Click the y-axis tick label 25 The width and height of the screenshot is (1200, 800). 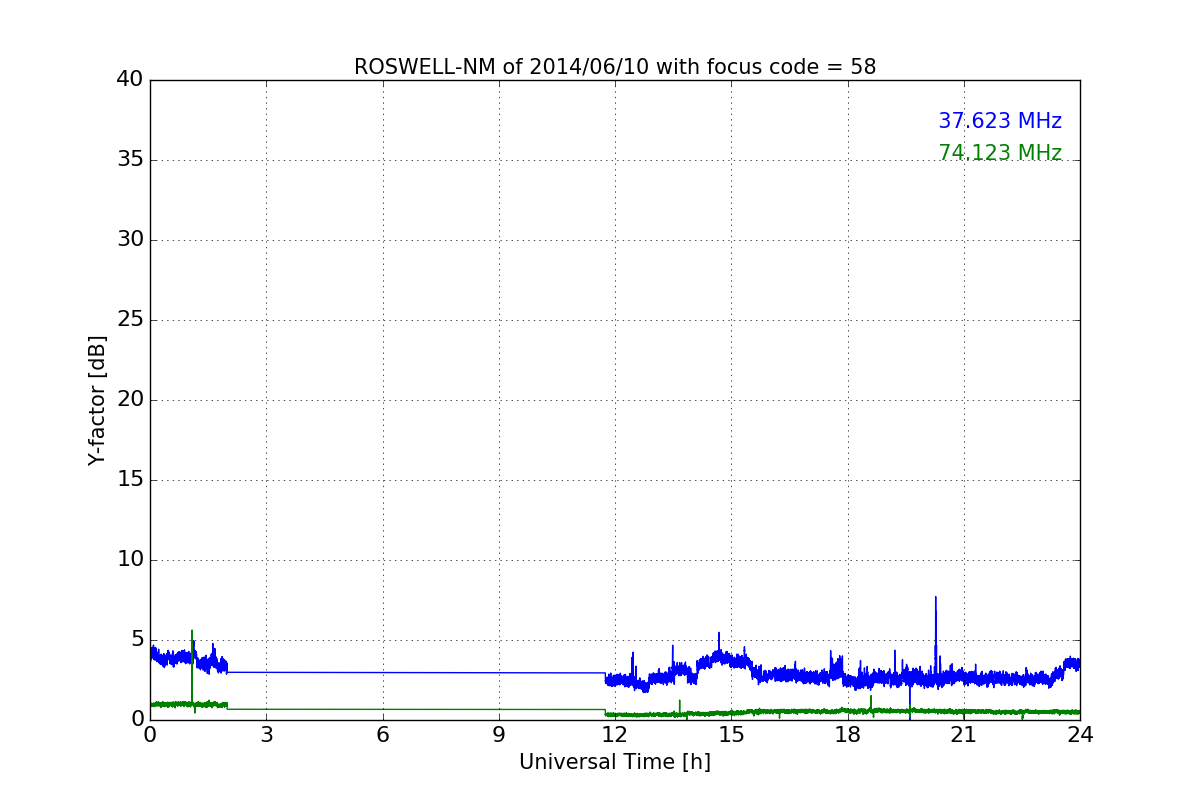point(130,320)
